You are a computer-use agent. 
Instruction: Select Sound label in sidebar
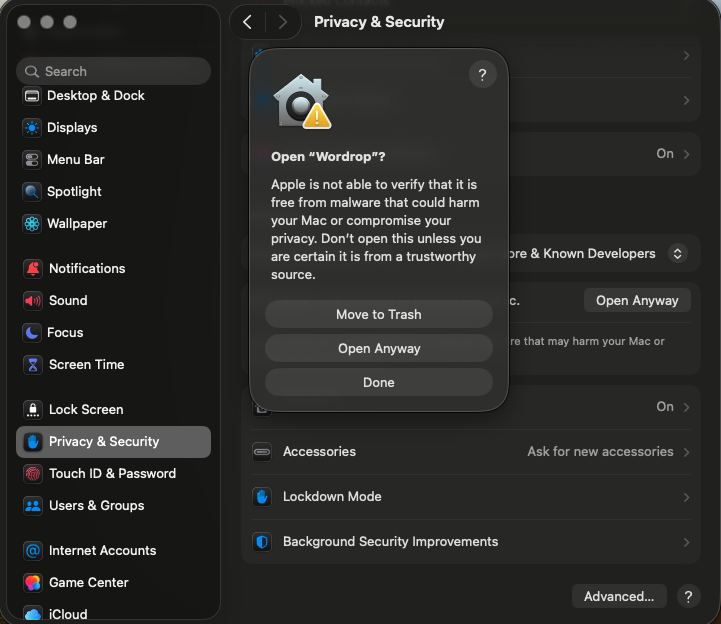click(68, 301)
